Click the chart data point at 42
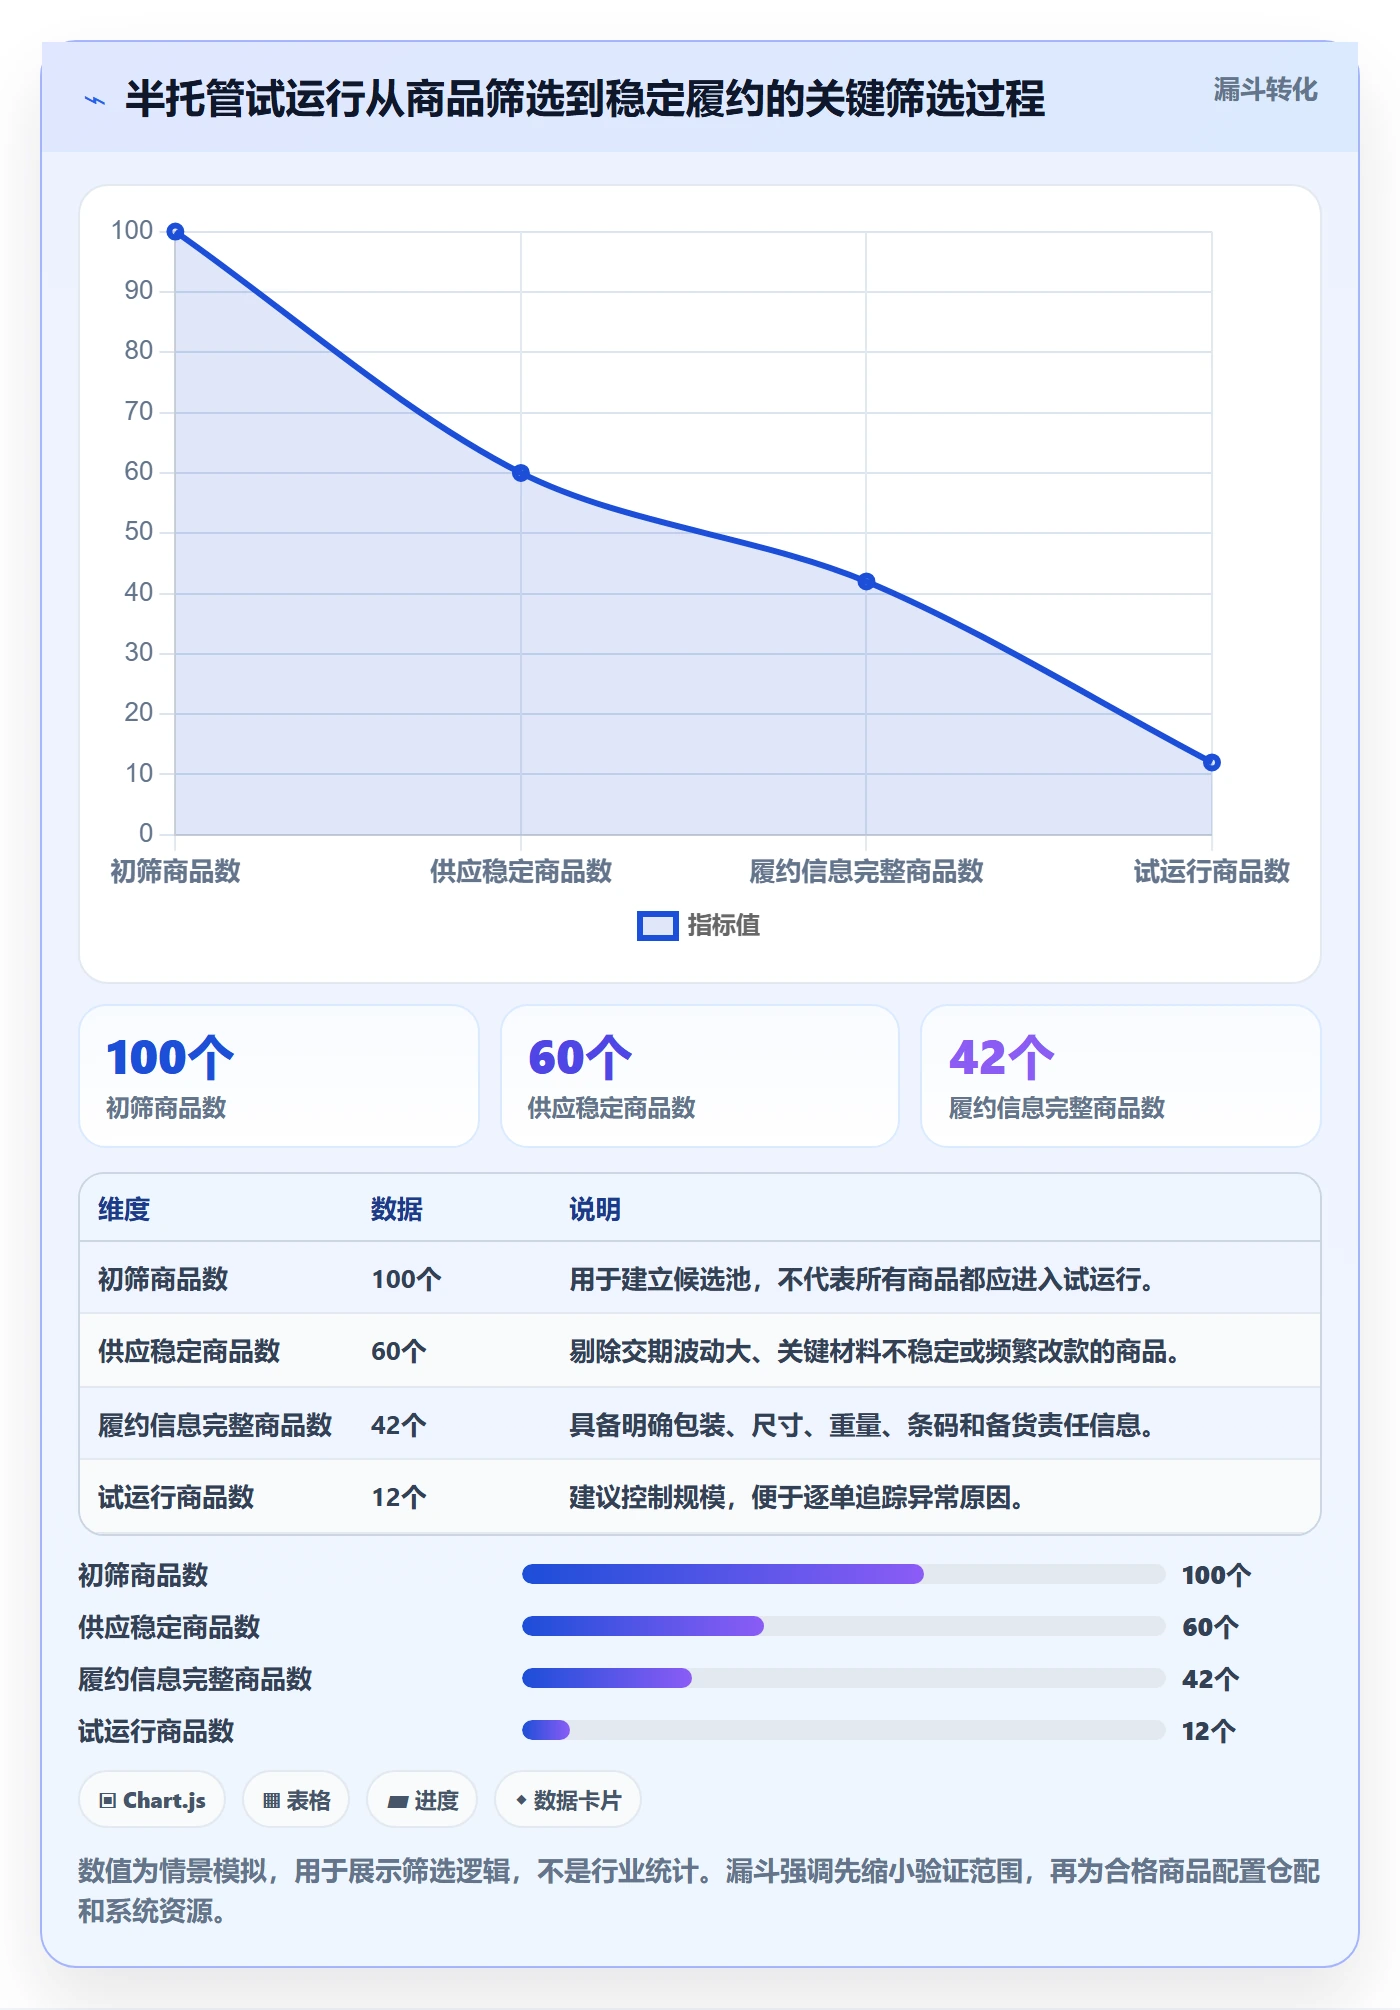1400x2010 pixels. point(866,582)
